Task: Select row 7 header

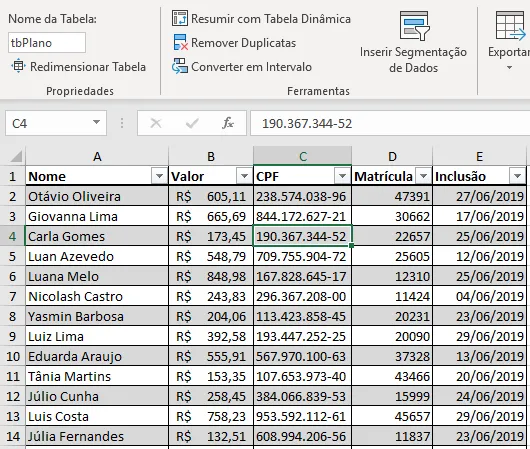Action: click(13, 296)
